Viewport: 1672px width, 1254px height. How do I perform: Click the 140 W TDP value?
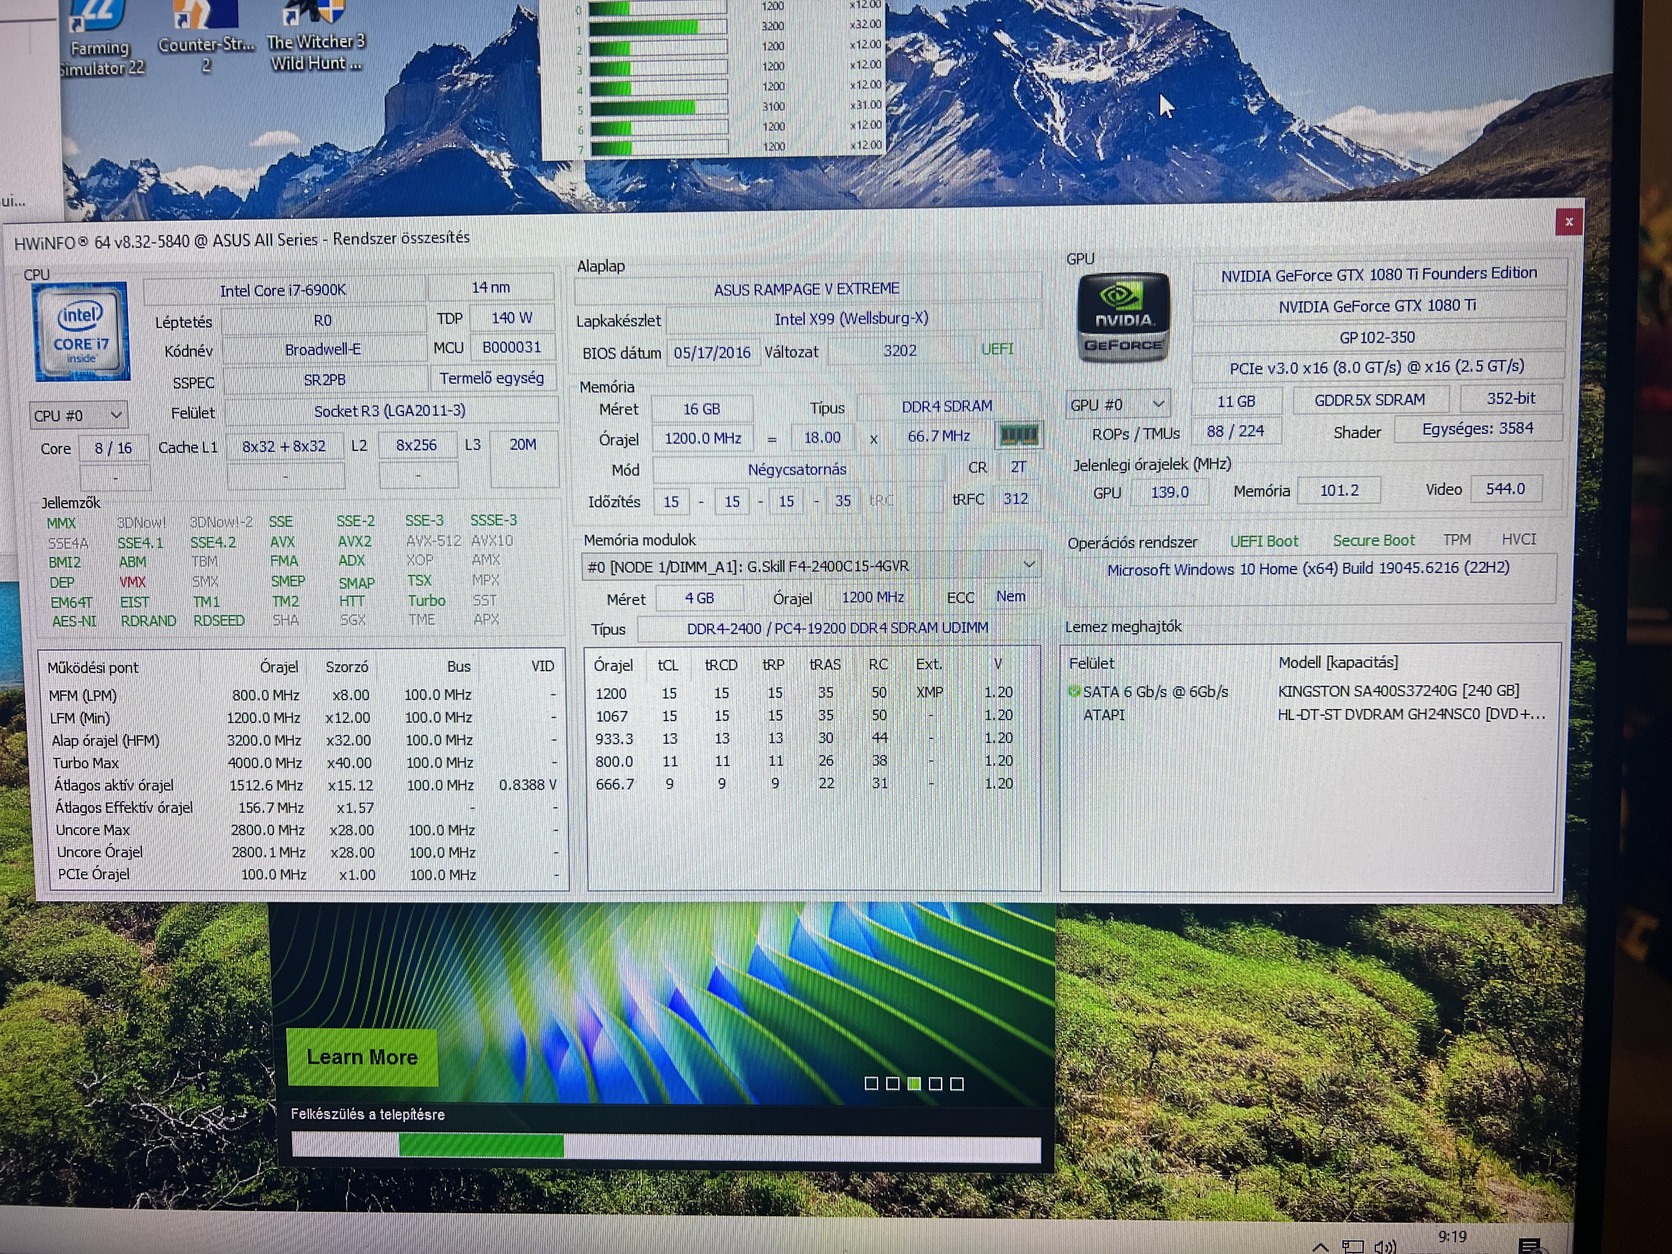tap(511, 318)
